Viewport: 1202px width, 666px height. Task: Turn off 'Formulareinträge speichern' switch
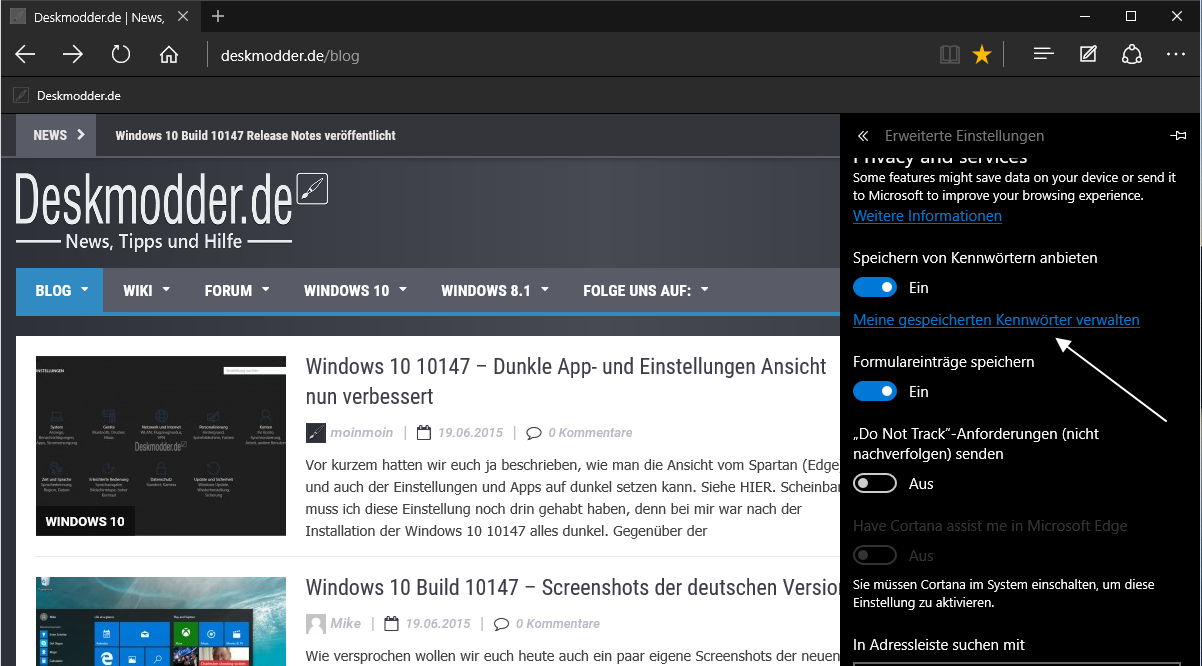coord(875,392)
